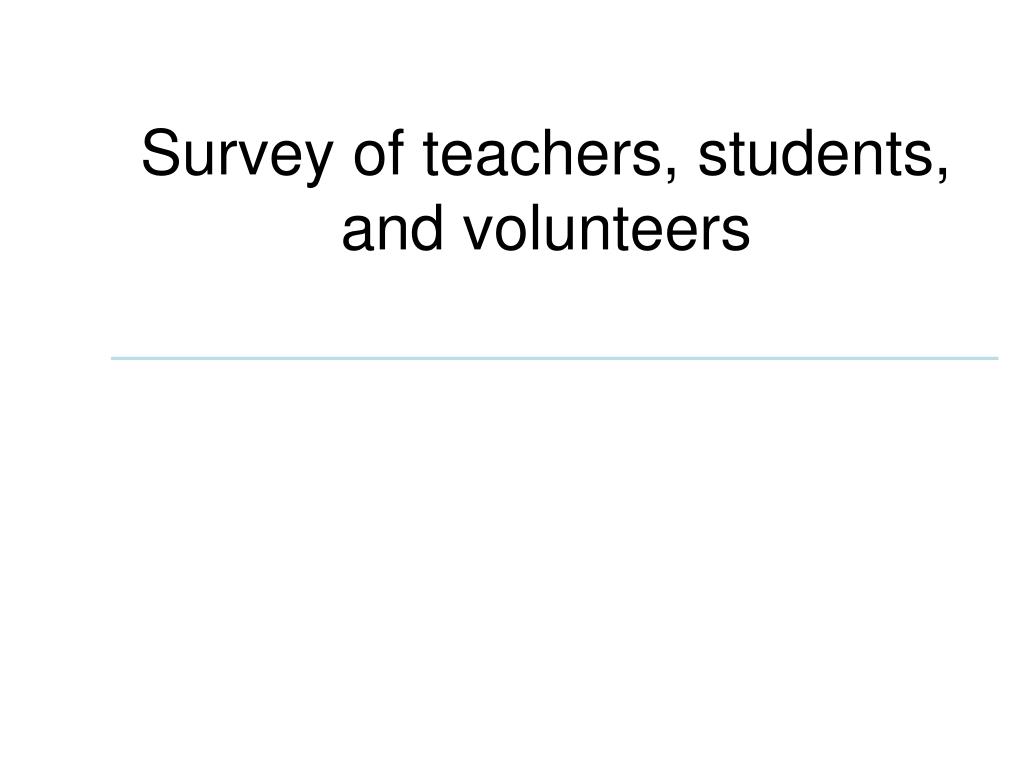This screenshot has height=768, width=1024.
Task: Click the letter "d" in "students"
Action: [x=797, y=153]
